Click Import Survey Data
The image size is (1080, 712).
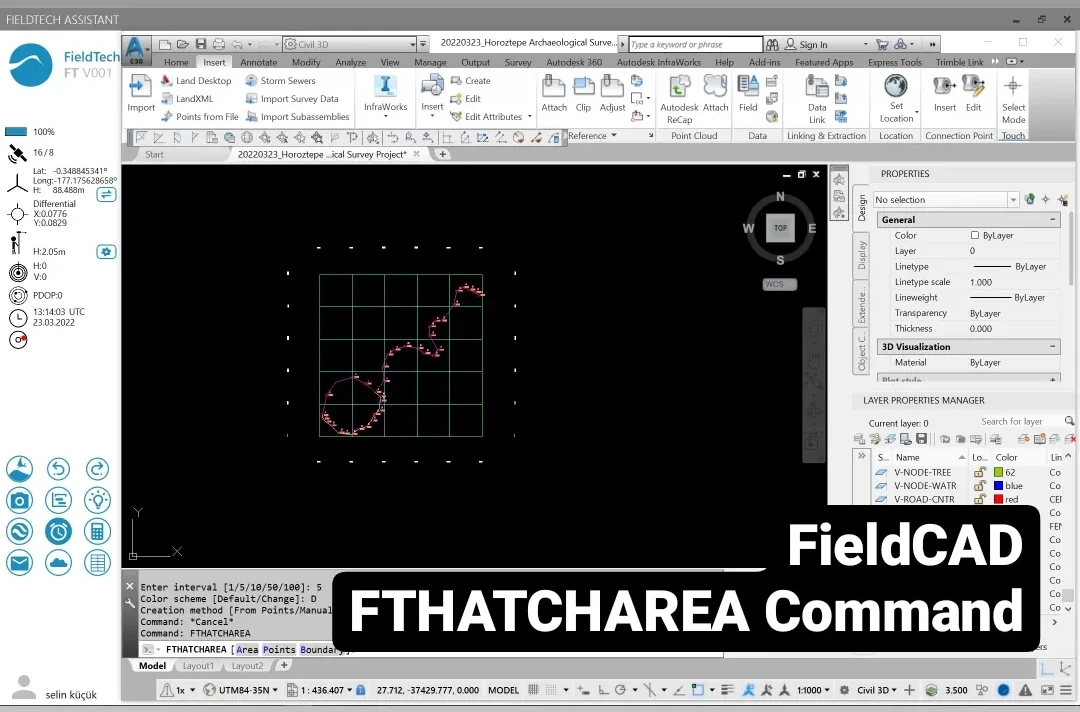292,99
